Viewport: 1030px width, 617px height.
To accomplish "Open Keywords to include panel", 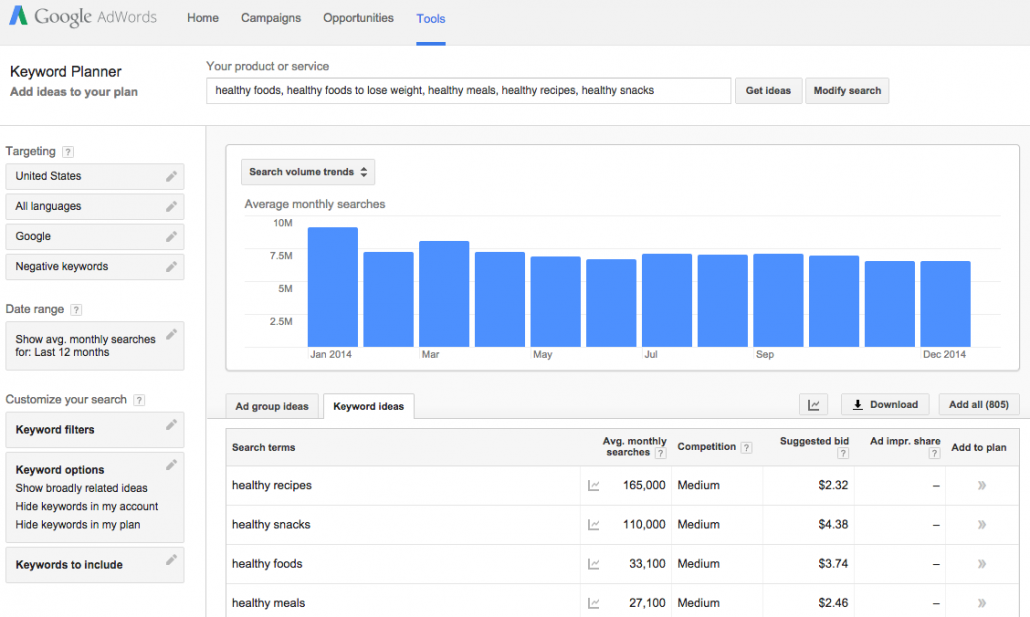I will tap(95, 565).
